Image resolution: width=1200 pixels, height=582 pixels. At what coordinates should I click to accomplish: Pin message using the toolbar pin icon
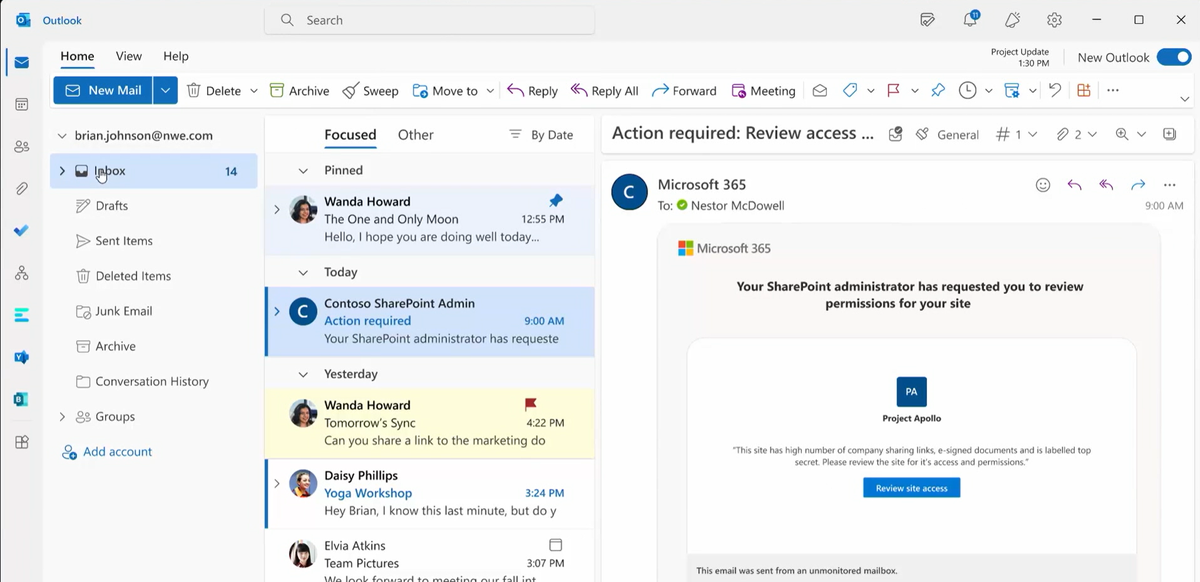click(x=937, y=91)
